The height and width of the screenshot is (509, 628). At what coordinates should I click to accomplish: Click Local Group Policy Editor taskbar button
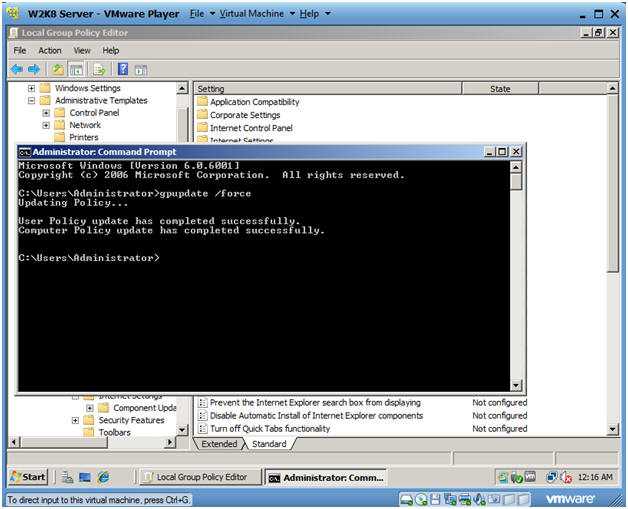199,477
